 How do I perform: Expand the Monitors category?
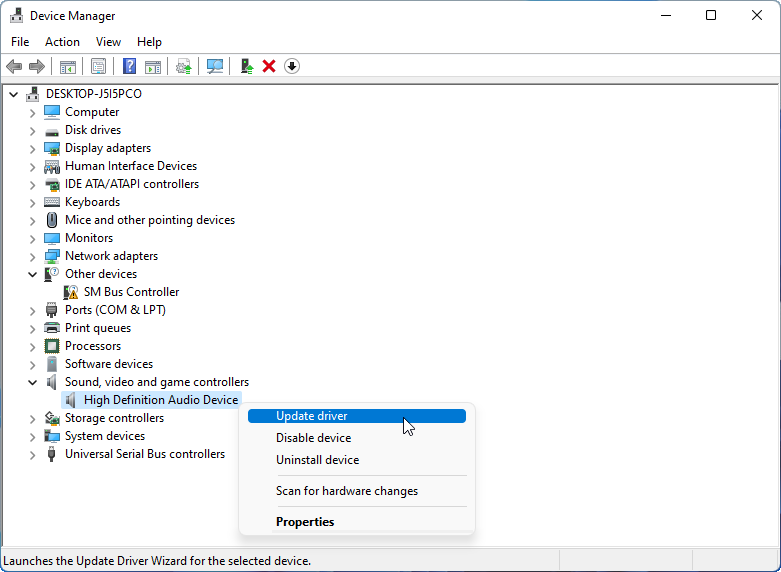(x=32, y=239)
